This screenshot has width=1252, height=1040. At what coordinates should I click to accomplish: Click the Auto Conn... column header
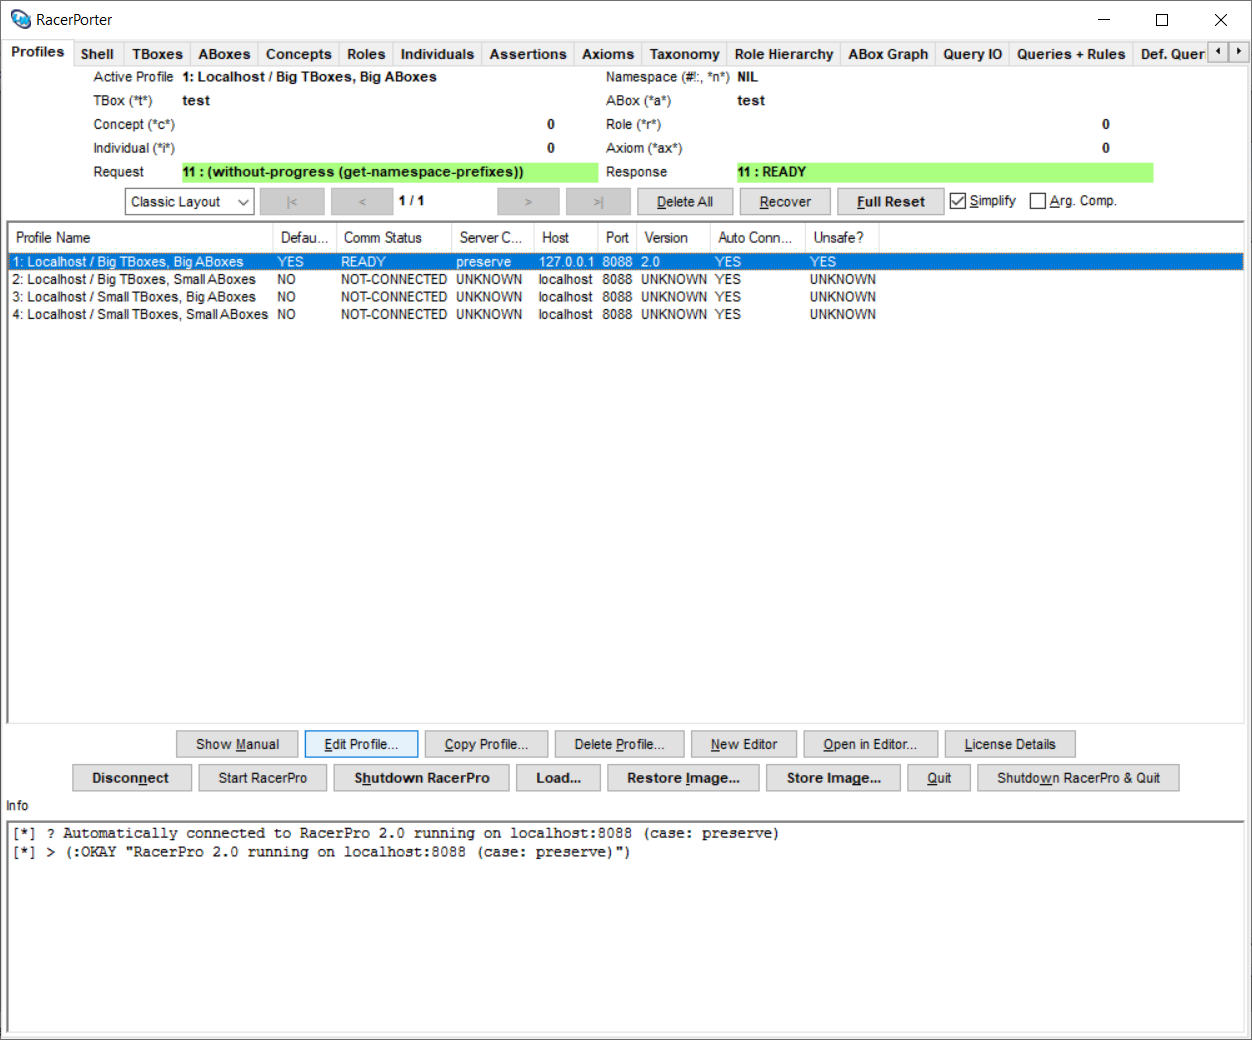click(x=758, y=238)
